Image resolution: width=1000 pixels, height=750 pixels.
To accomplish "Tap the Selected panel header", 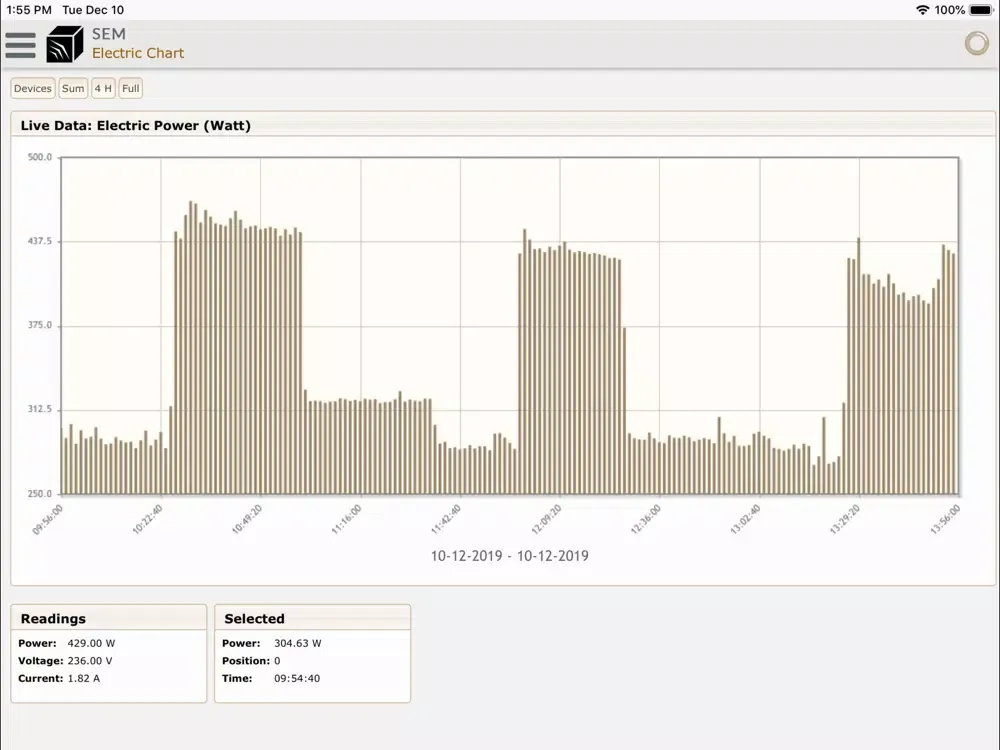I will (312, 619).
